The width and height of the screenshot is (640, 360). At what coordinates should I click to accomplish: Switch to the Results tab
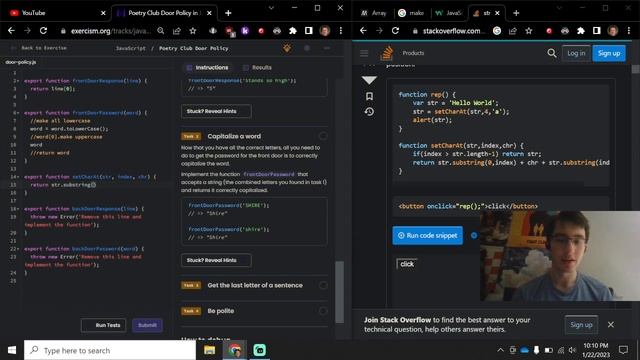point(258,68)
